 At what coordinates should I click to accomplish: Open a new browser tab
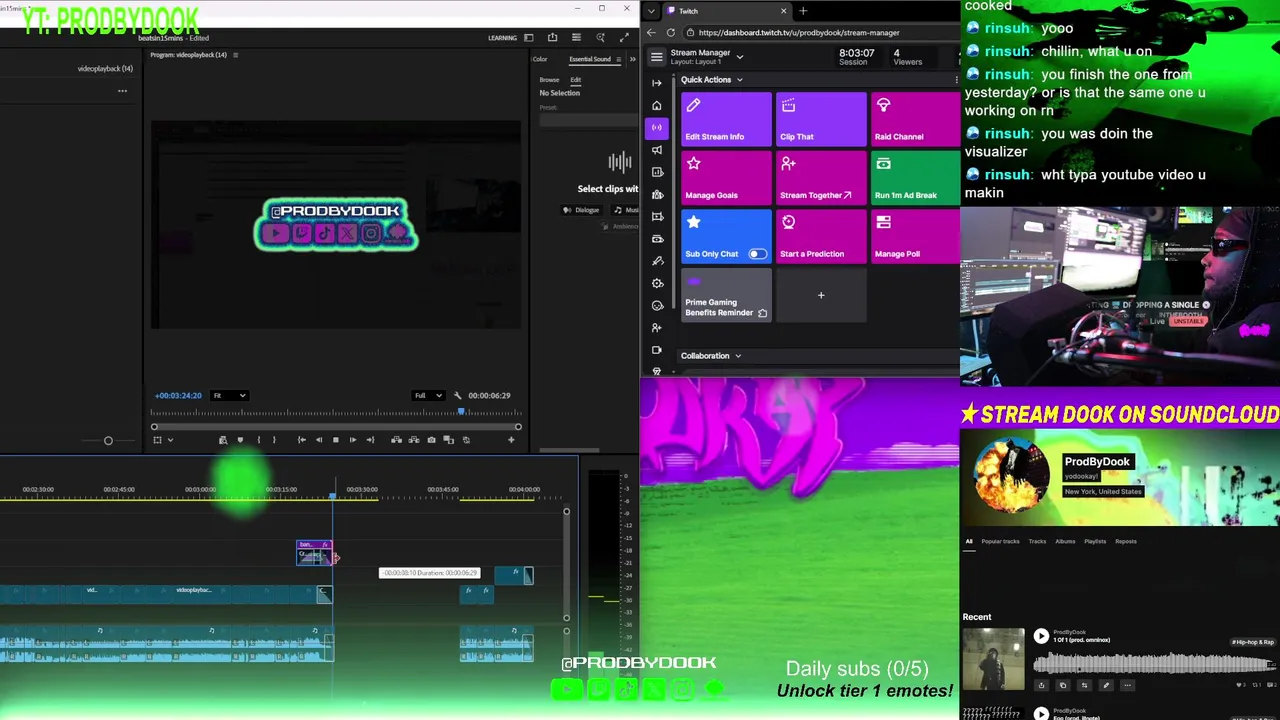(x=803, y=11)
